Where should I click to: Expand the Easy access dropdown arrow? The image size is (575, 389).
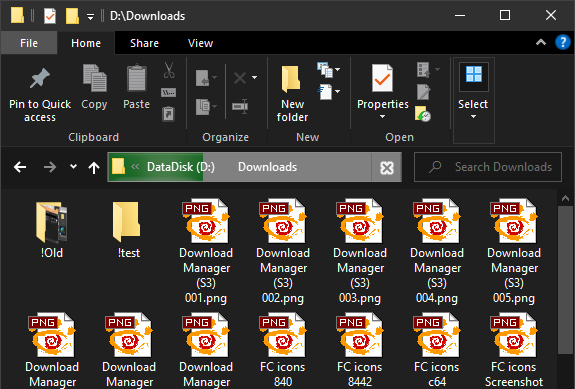pos(337,91)
